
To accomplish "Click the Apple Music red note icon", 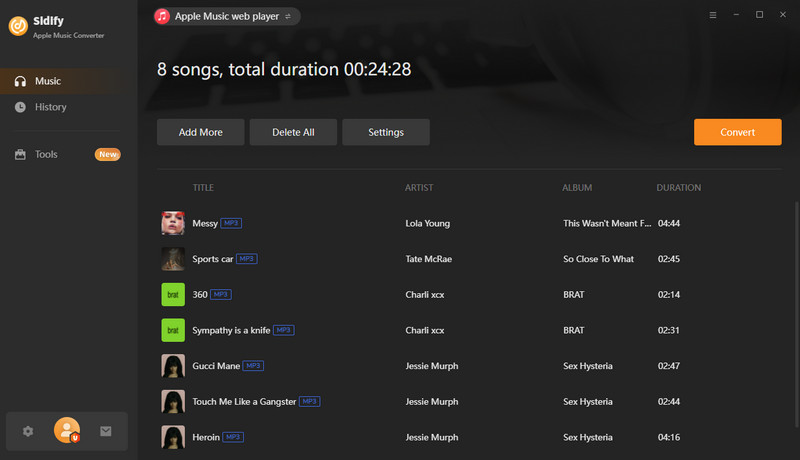I will 162,16.
